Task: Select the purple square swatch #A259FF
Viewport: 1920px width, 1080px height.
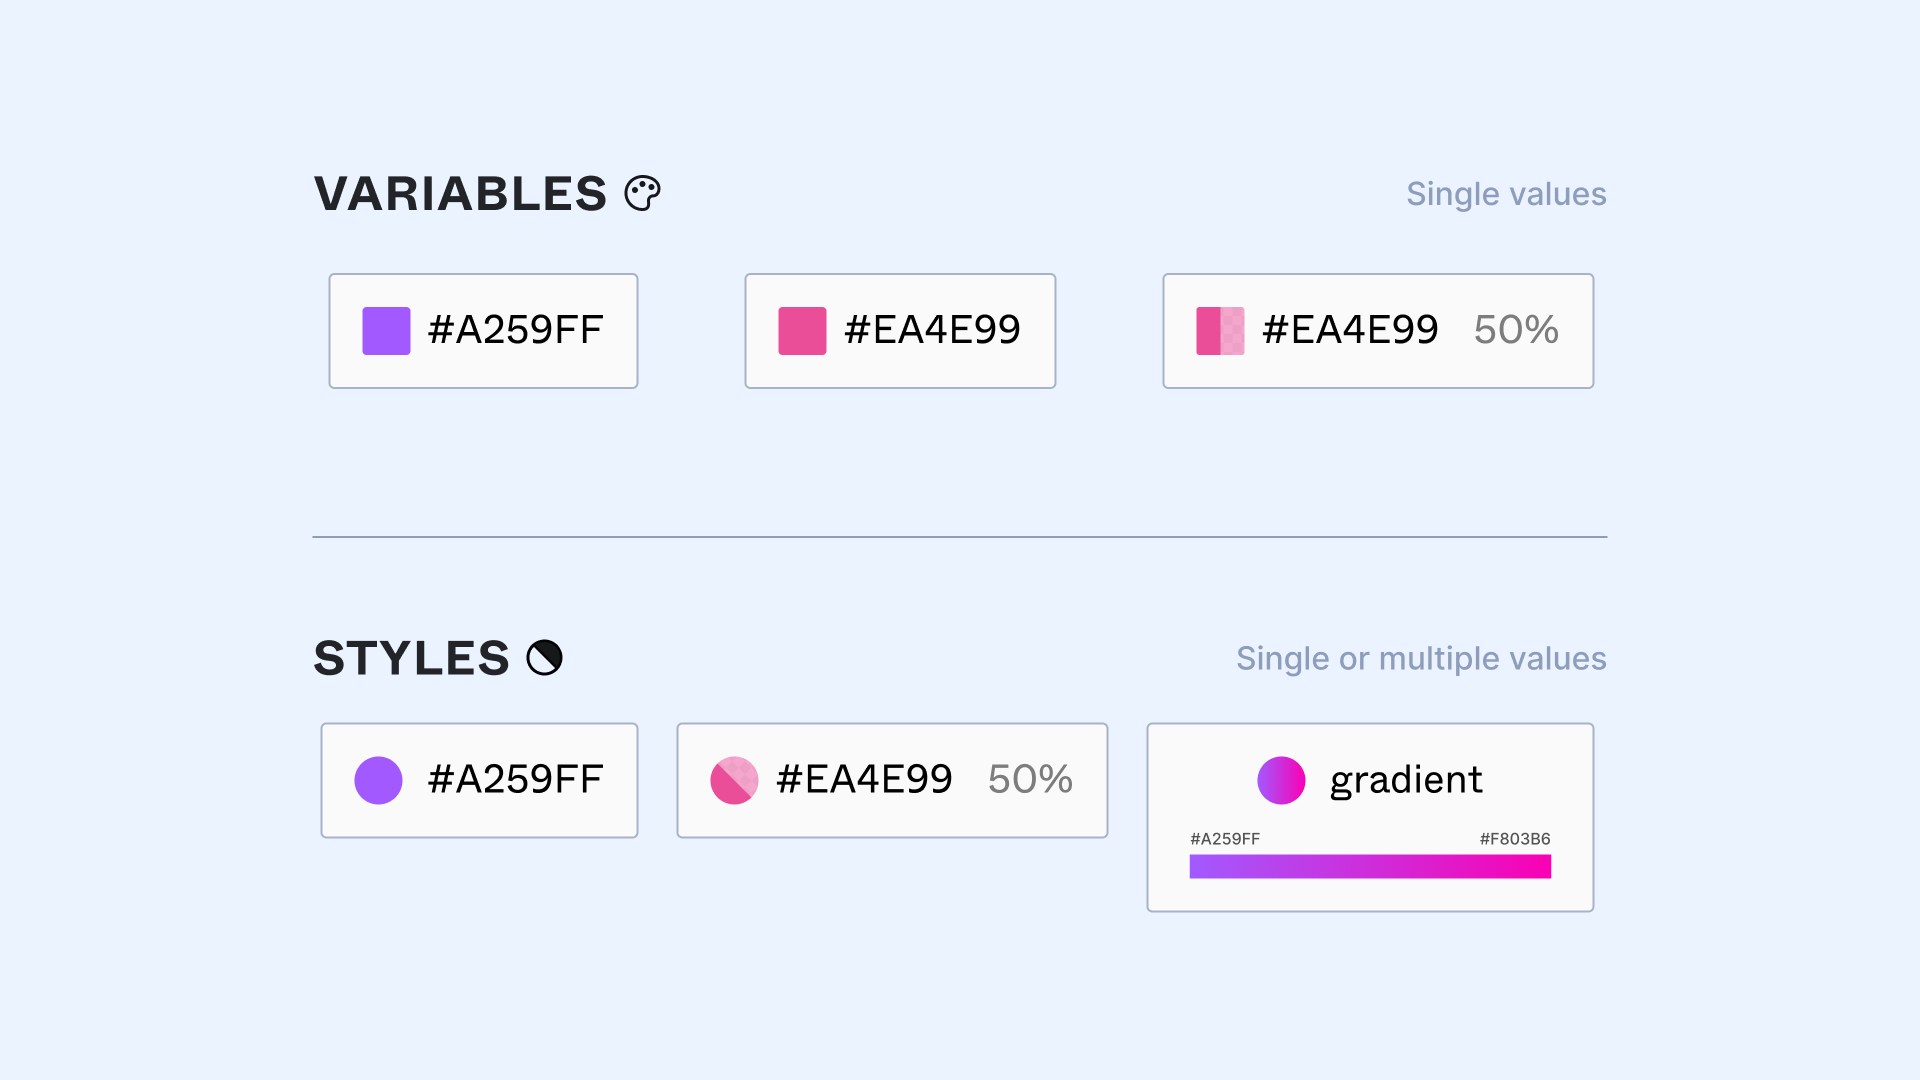Action: 386,331
